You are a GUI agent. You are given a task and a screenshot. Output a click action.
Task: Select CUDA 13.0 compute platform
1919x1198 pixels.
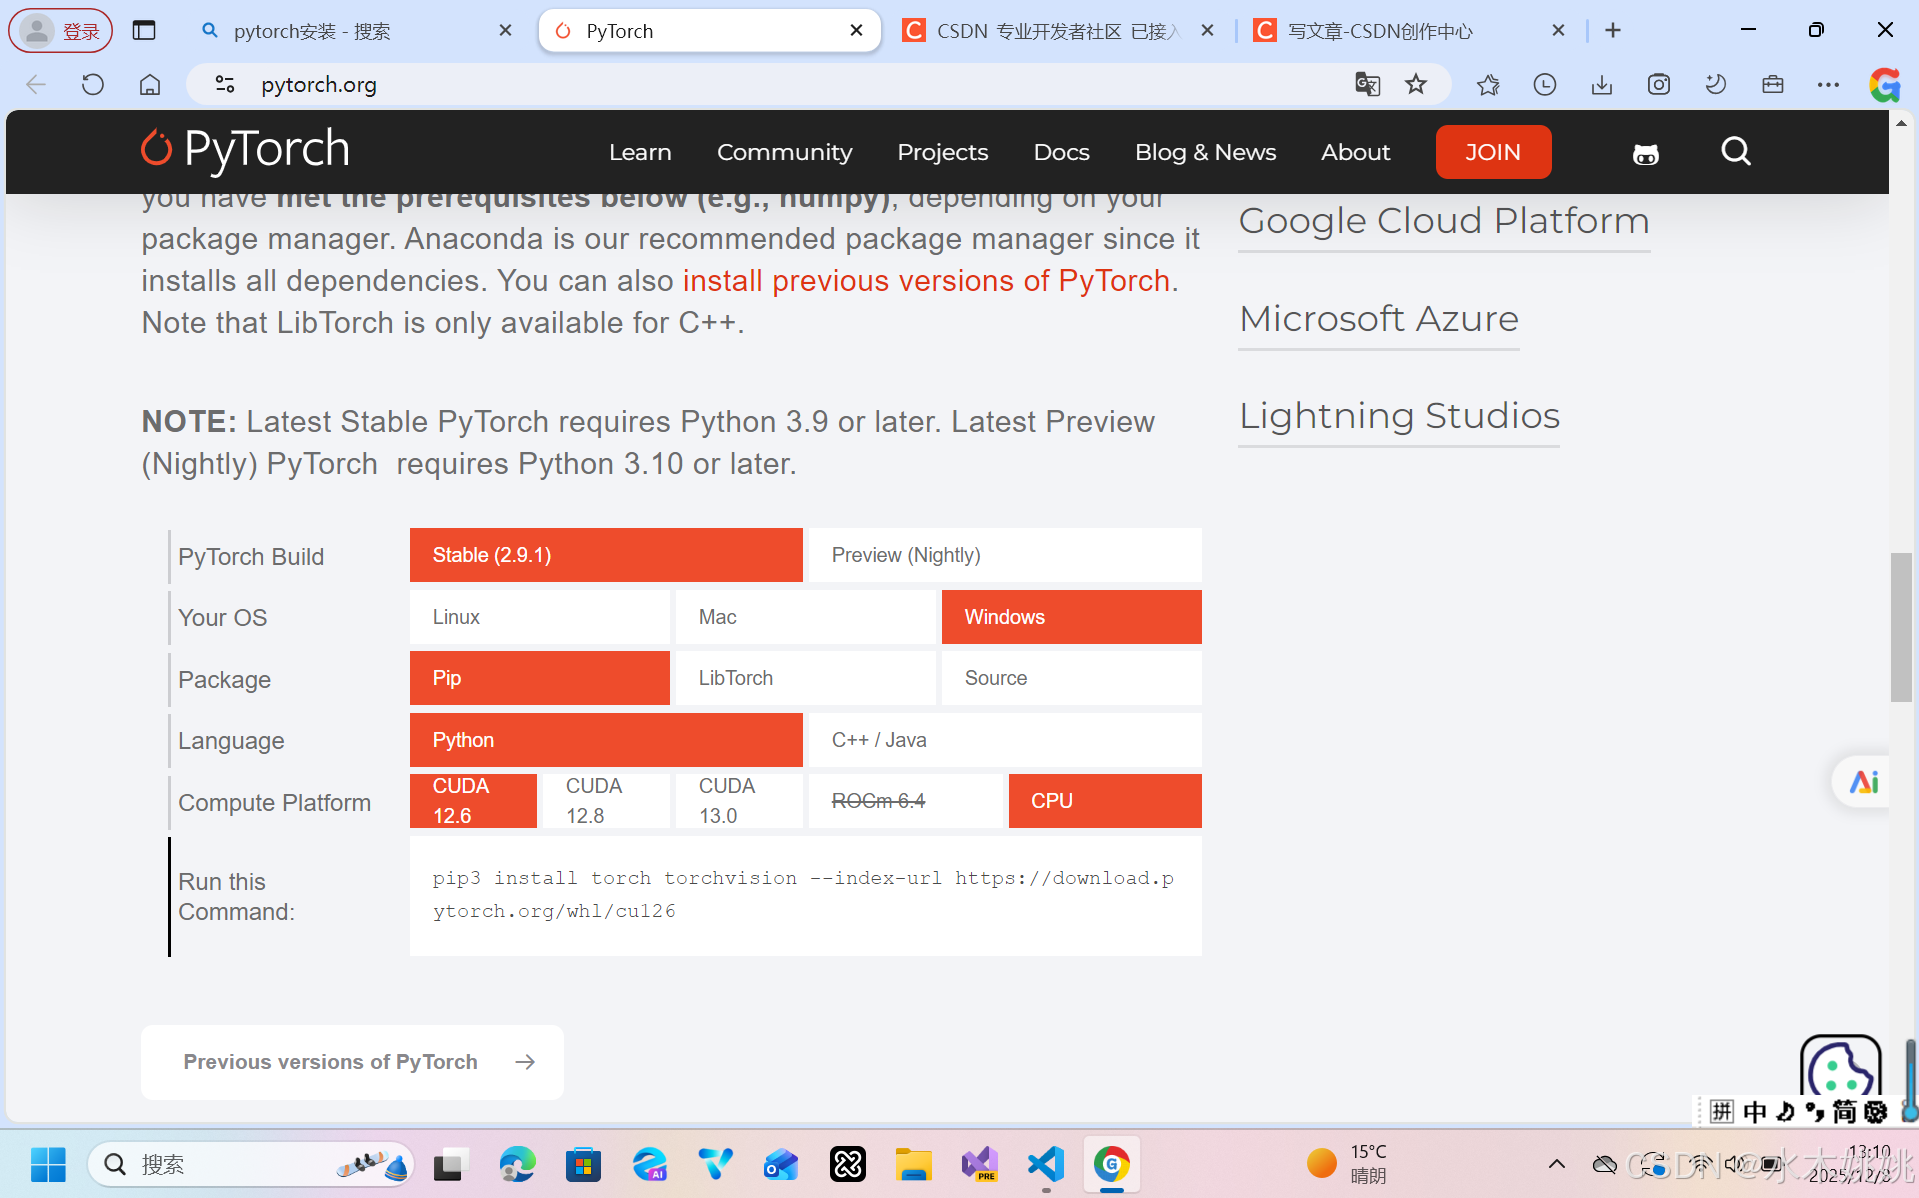739,801
